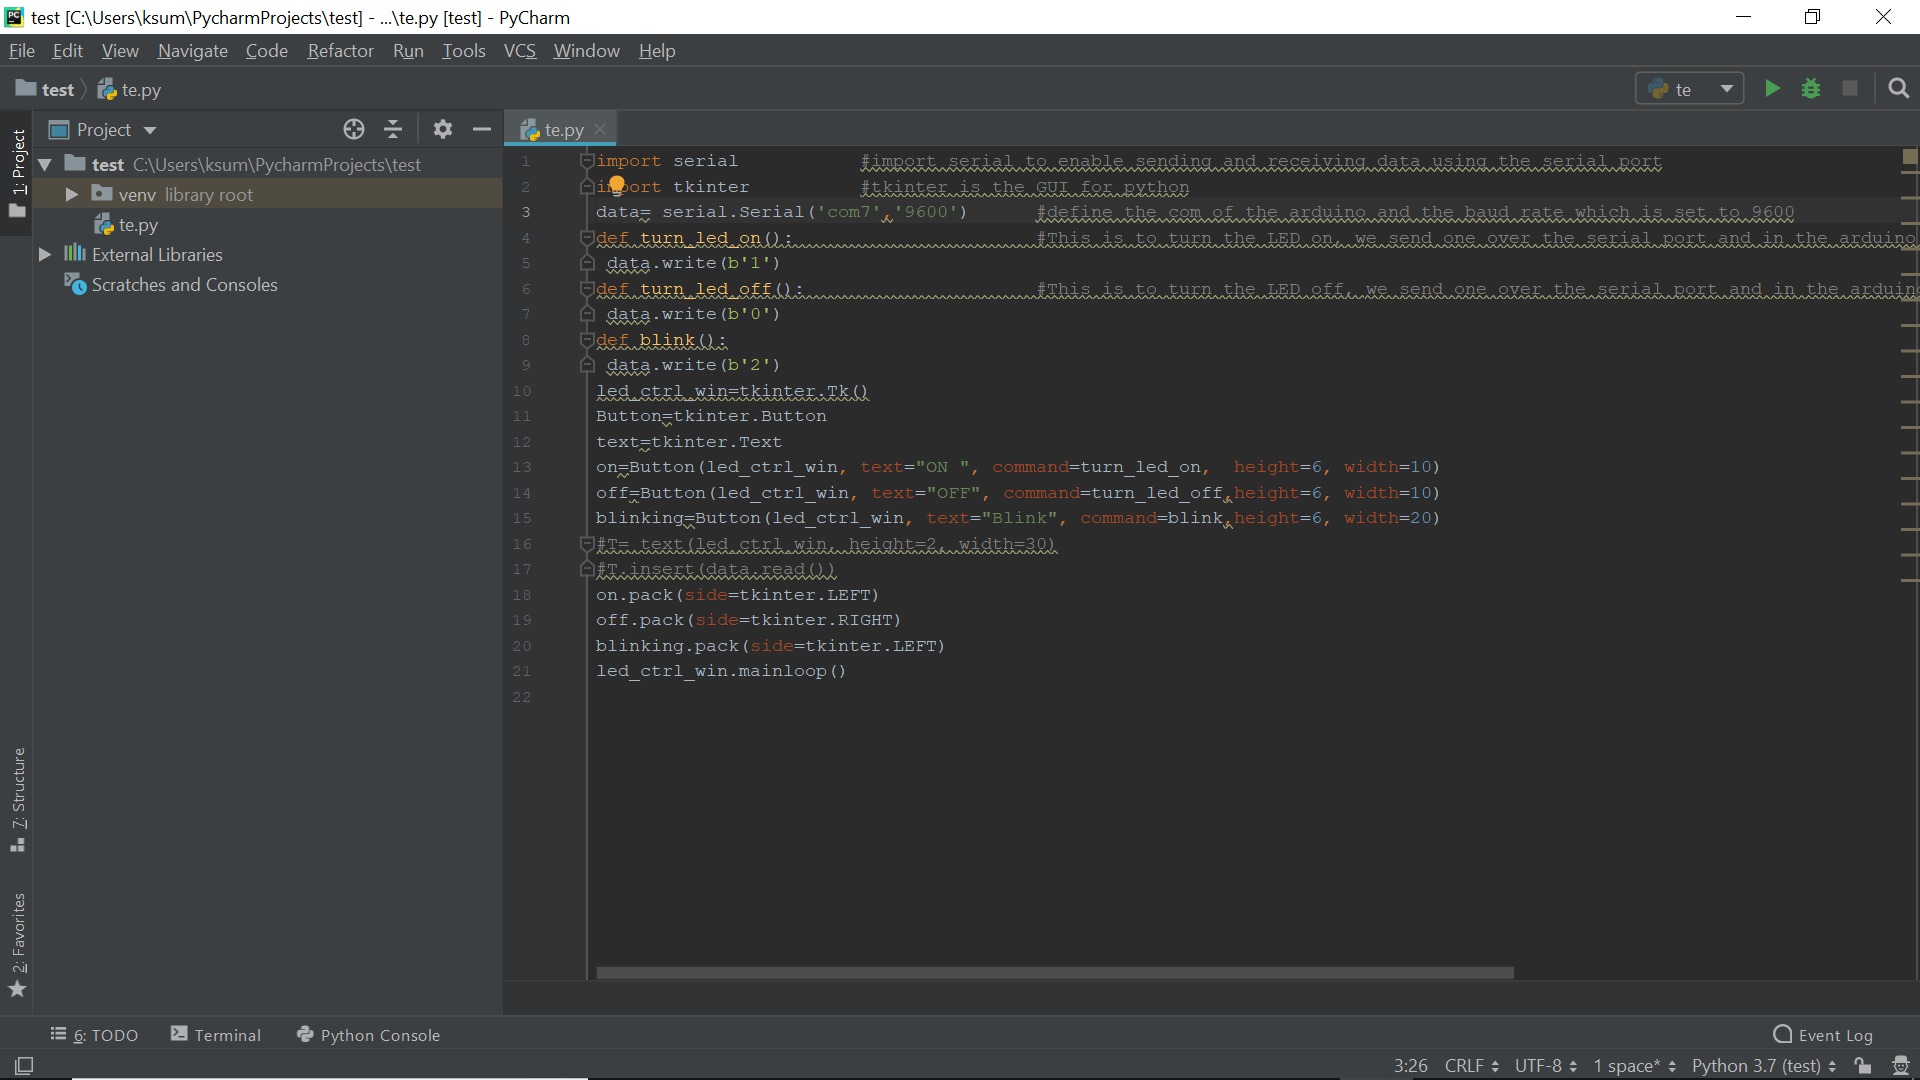Open the te run configuration dropdown
Image resolution: width=1920 pixels, height=1080 pixels.
pyautogui.click(x=1690, y=89)
